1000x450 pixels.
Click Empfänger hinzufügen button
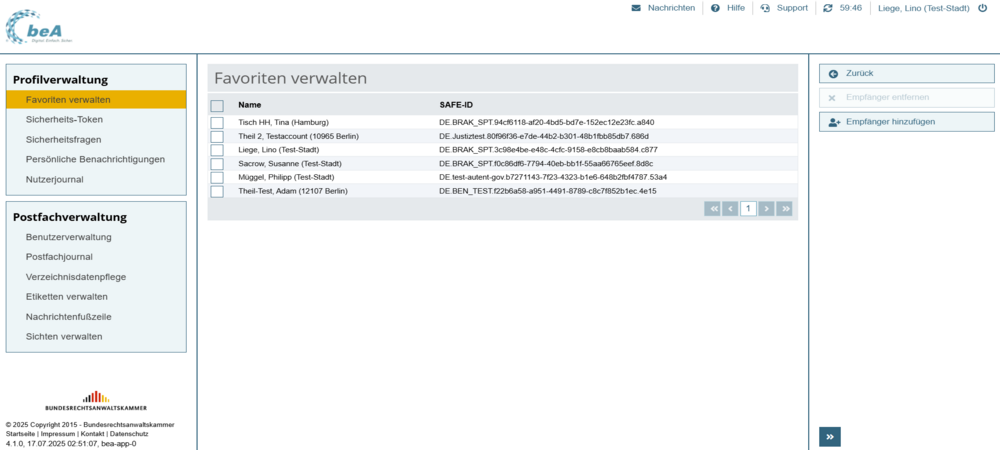click(x=906, y=121)
